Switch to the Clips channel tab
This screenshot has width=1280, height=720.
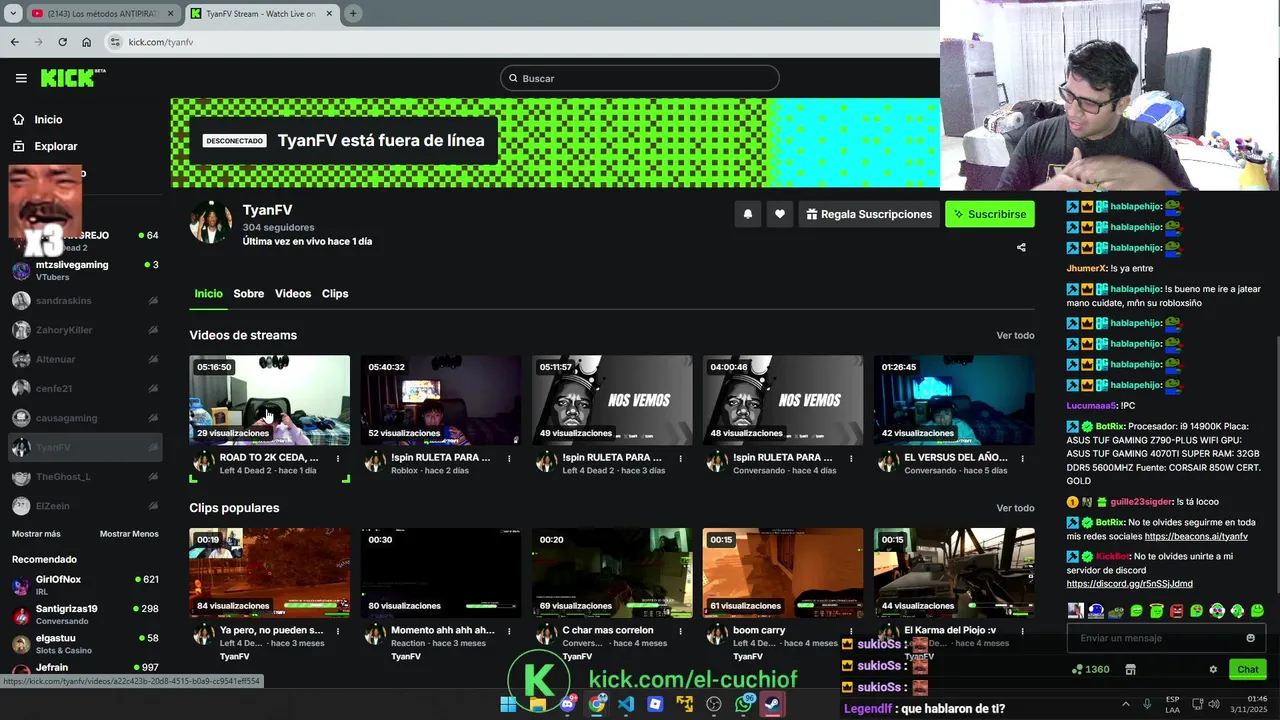pyautogui.click(x=335, y=293)
